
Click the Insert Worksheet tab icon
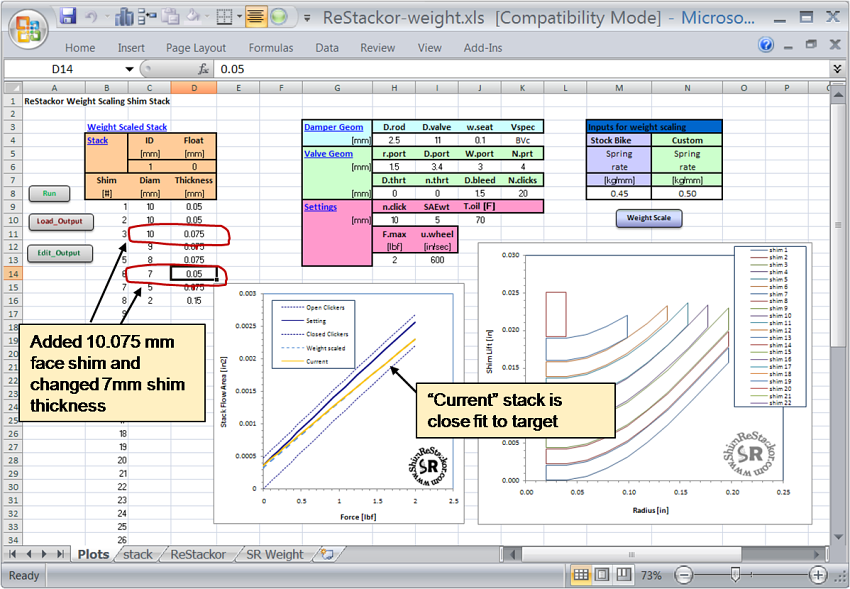pos(327,554)
